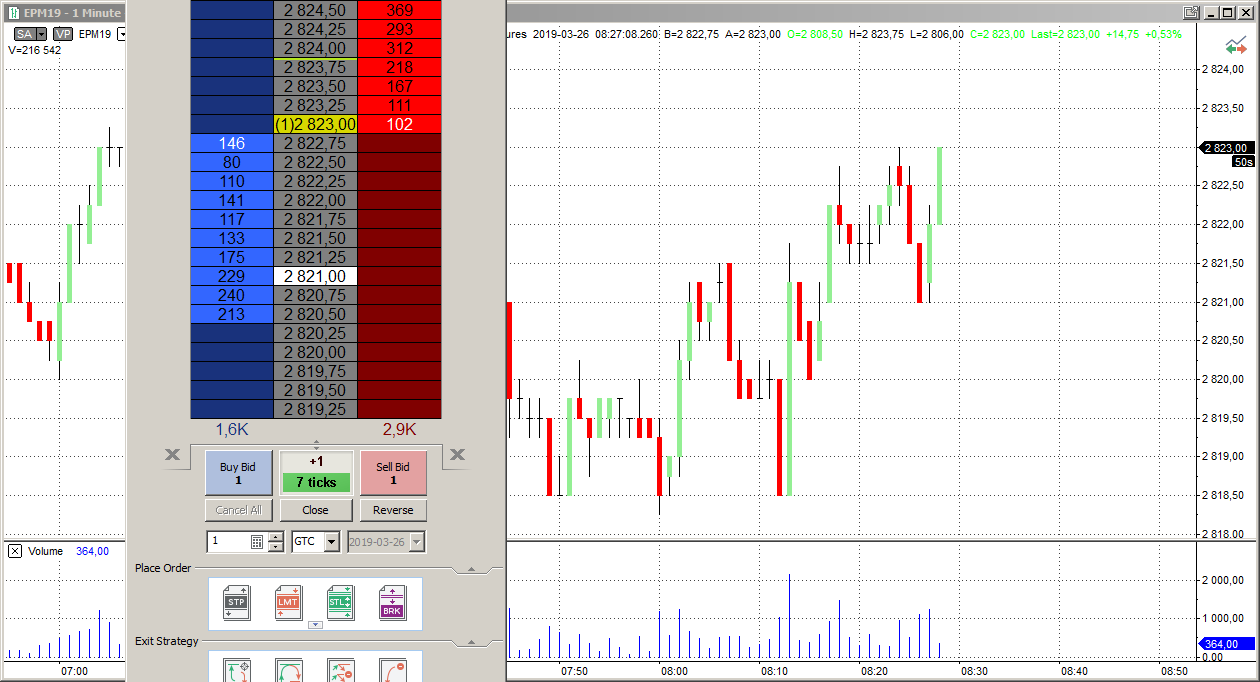Click the total ask volume 2,9K

[x=400, y=430]
